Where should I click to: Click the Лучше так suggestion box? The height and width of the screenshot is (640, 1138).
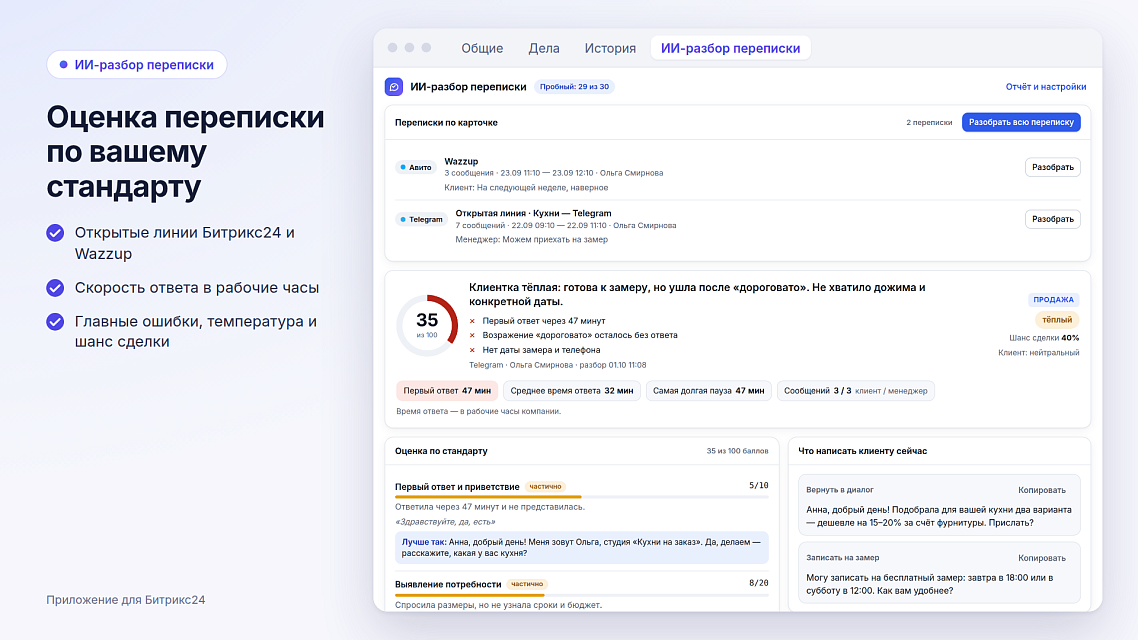pos(581,547)
